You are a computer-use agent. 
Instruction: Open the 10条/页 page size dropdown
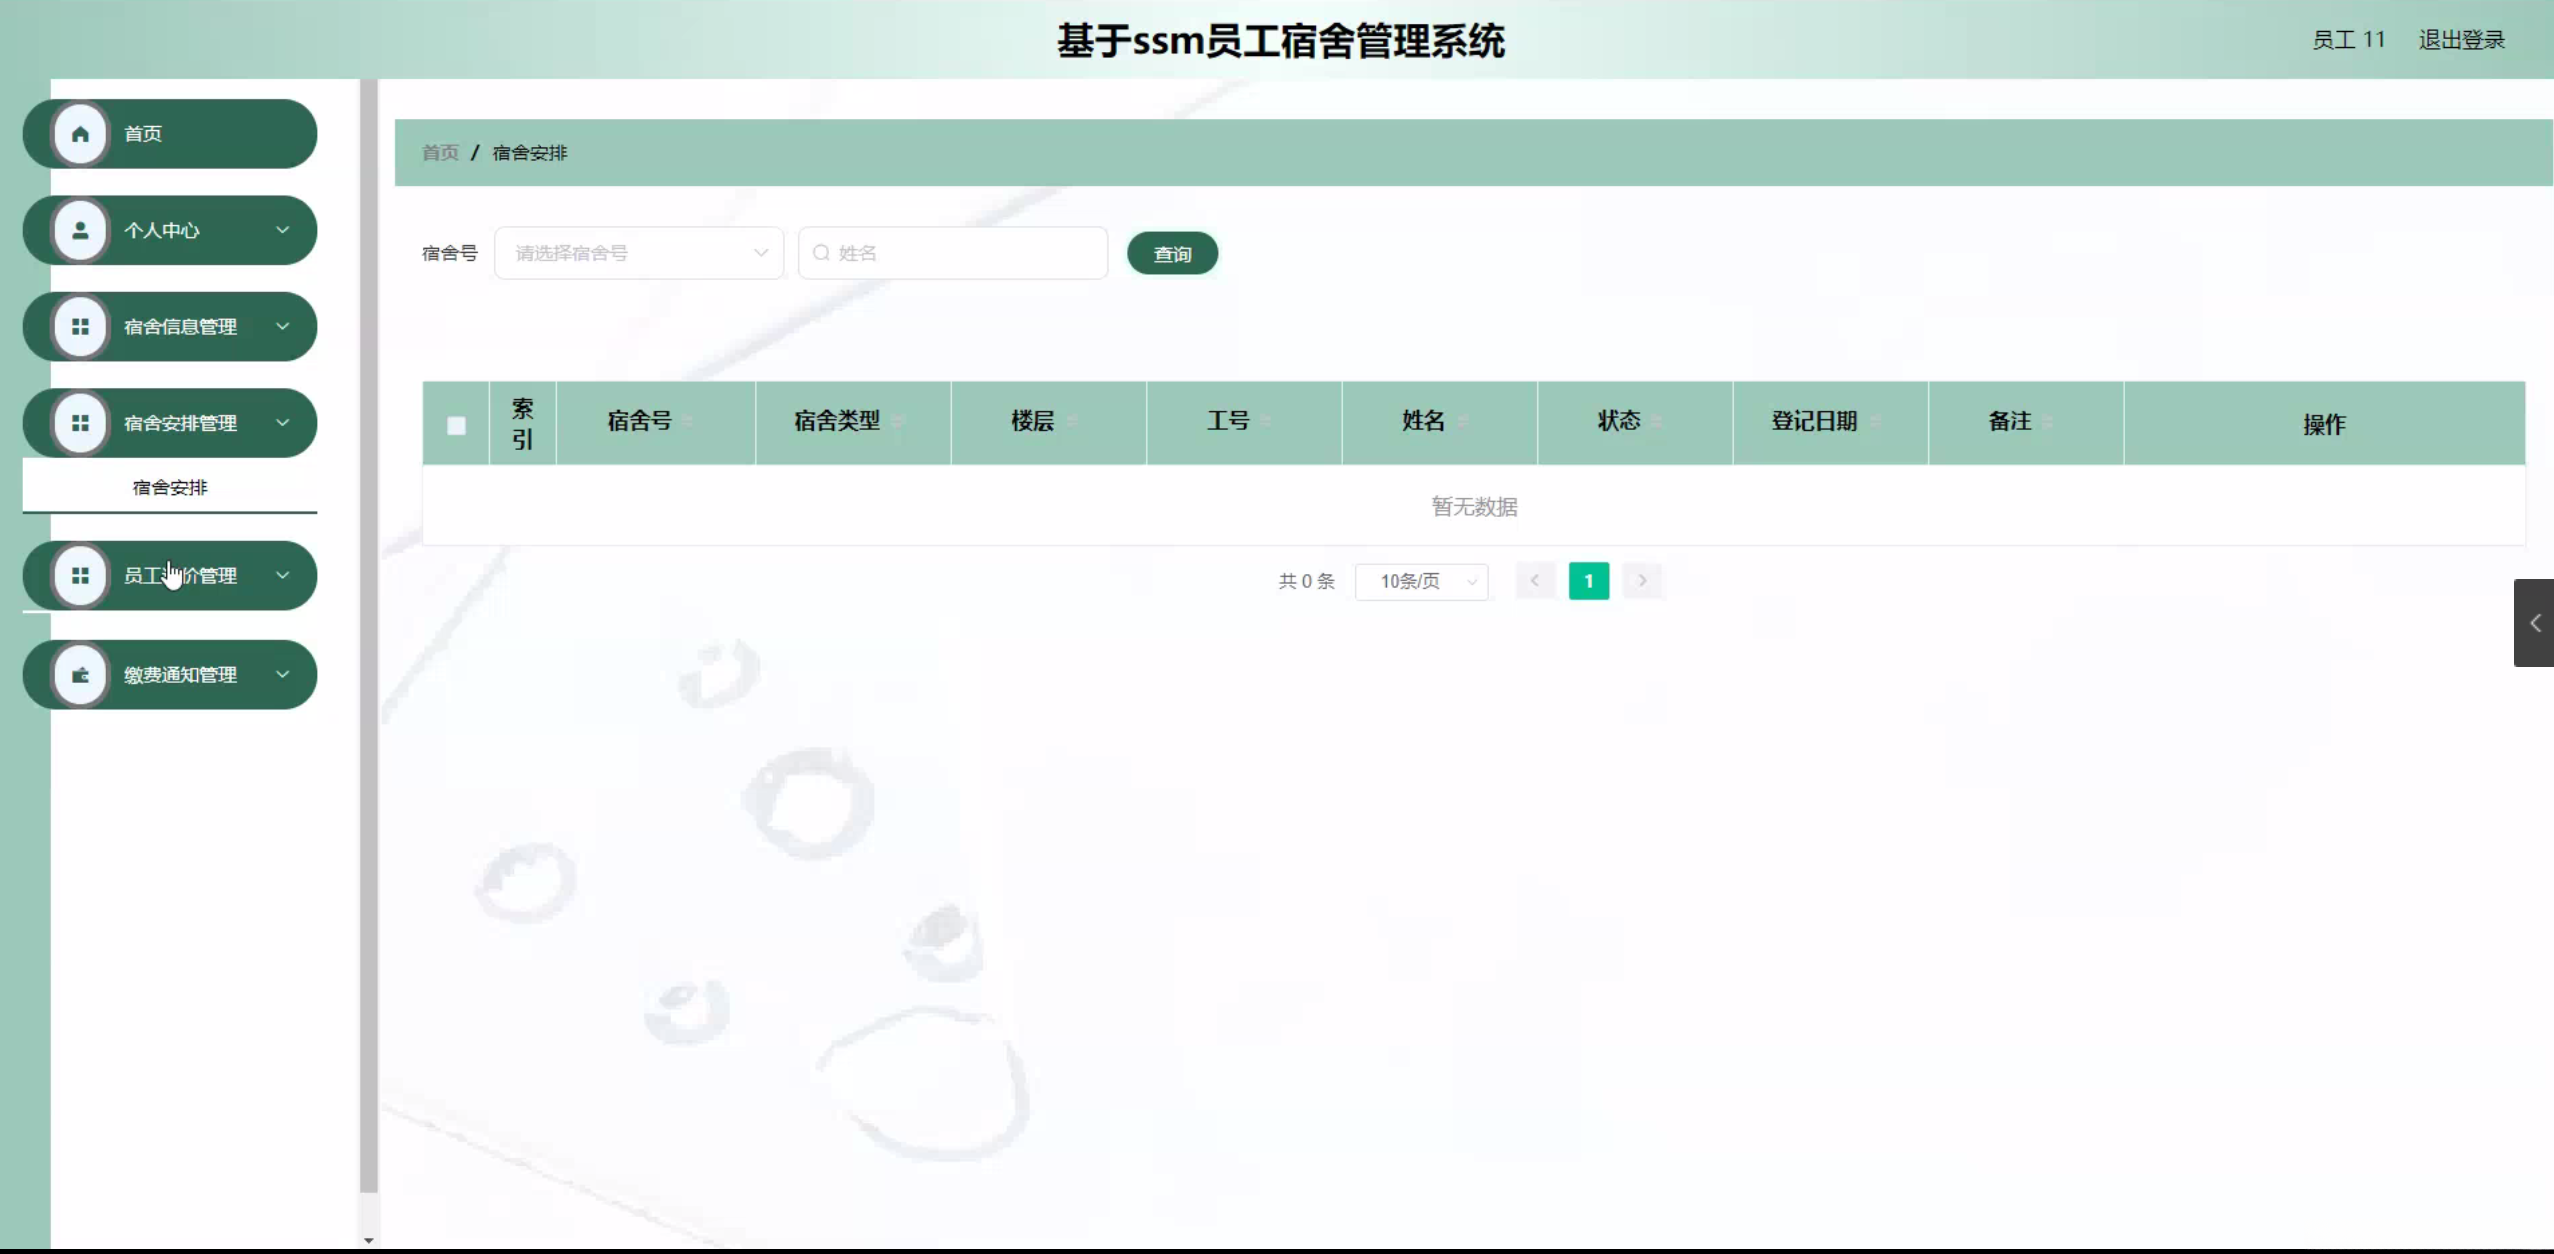point(1421,581)
